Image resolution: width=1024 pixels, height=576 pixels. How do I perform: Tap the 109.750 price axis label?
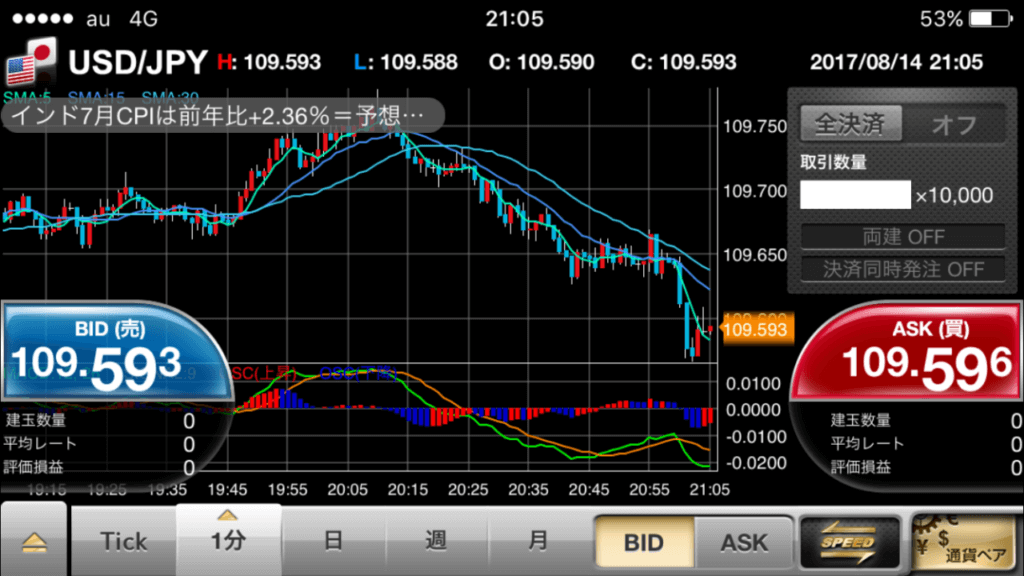click(754, 126)
